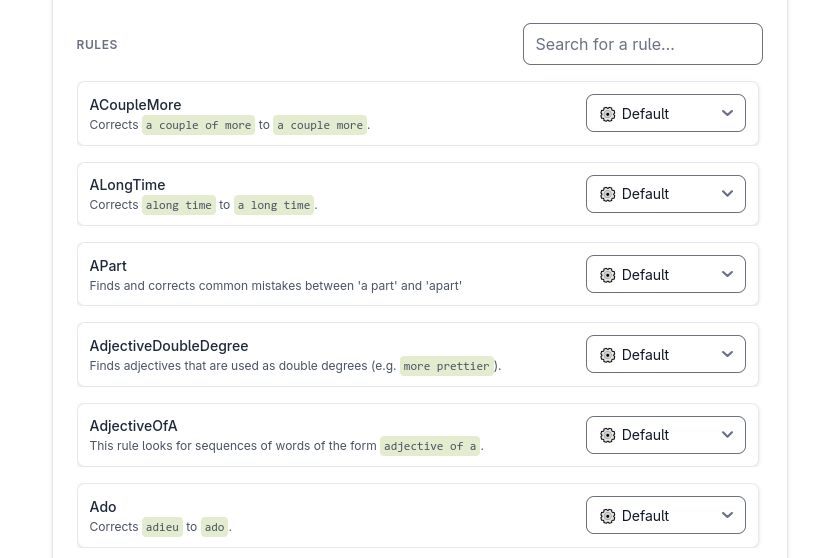The width and height of the screenshot is (835, 558).
Task: Expand the ALongTime chevron arrow
Action: (x=727, y=193)
